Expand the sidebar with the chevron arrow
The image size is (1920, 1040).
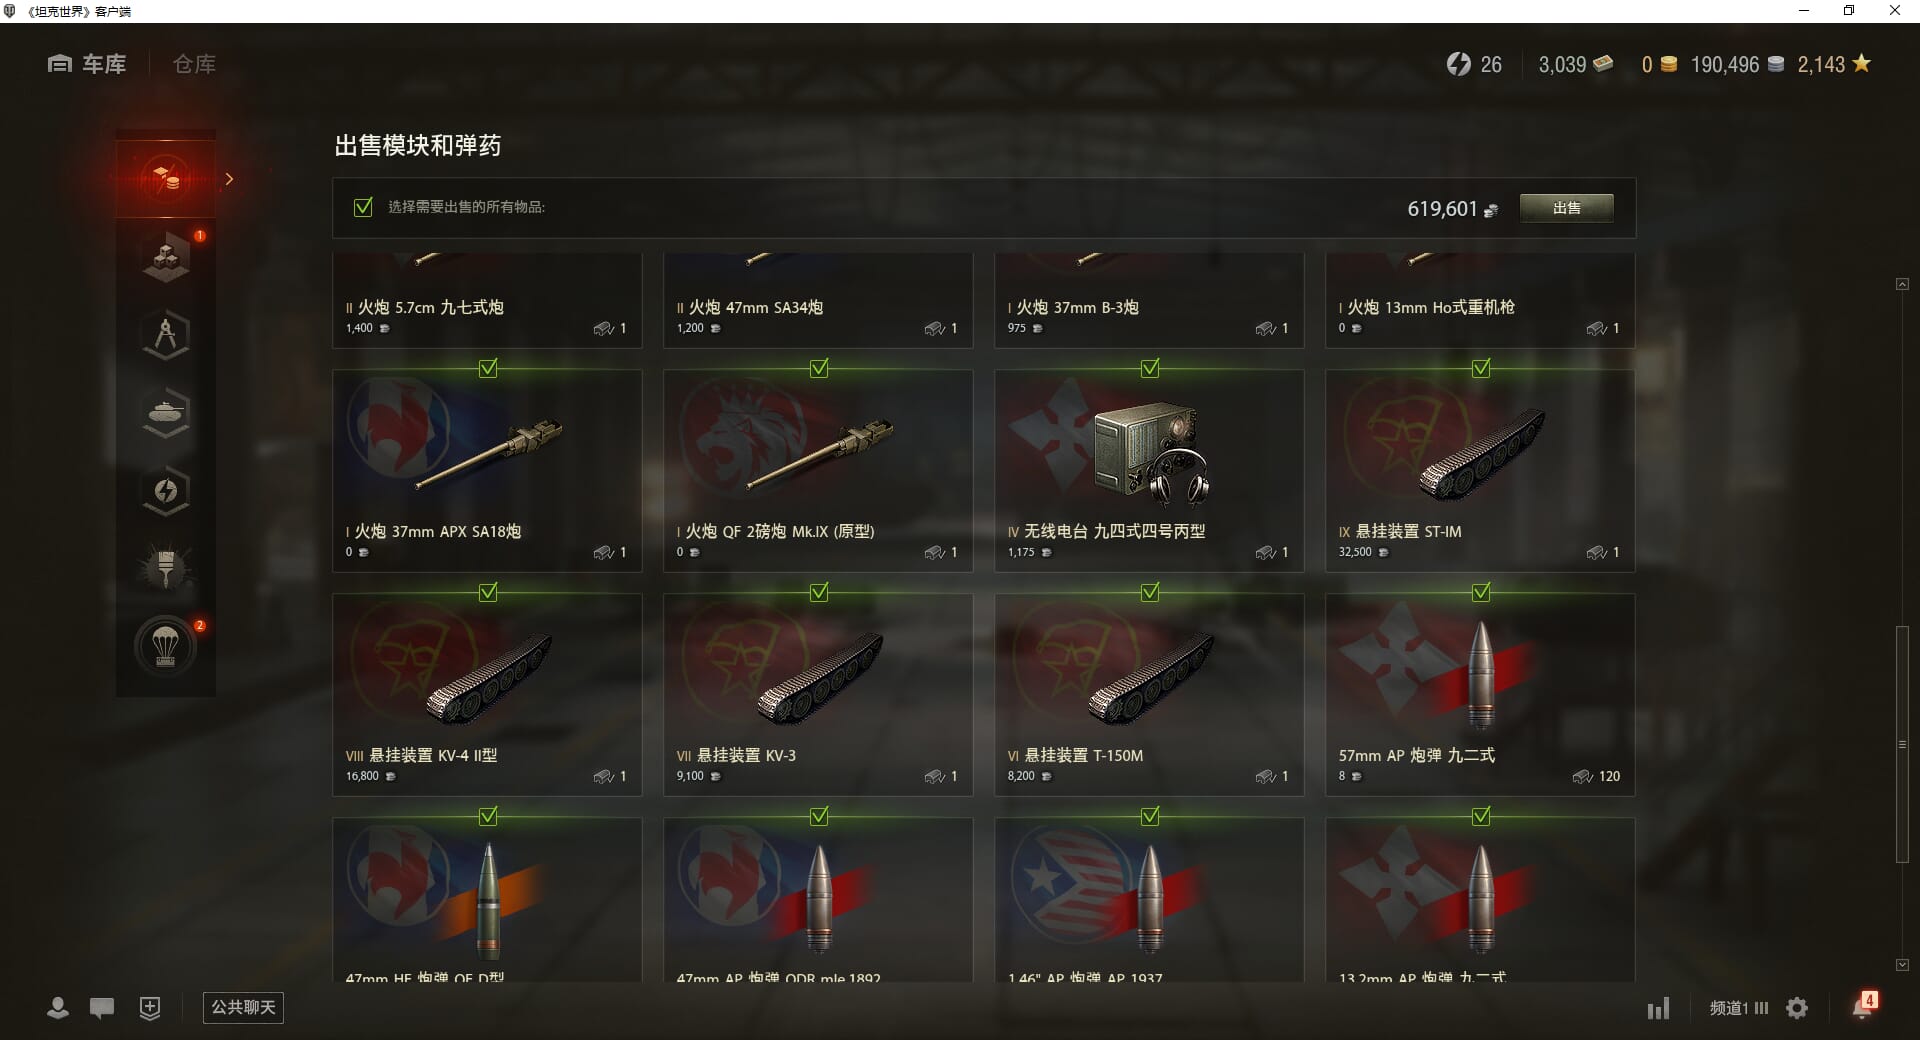229,179
